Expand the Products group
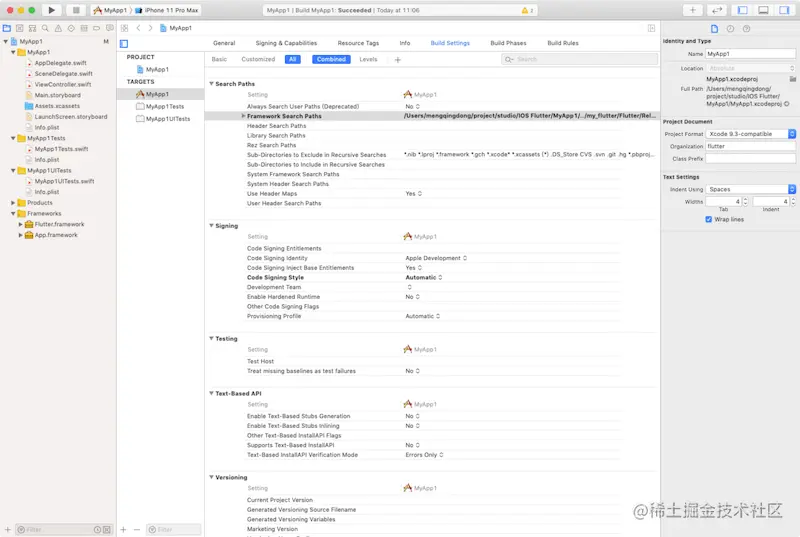 click(13, 202)
